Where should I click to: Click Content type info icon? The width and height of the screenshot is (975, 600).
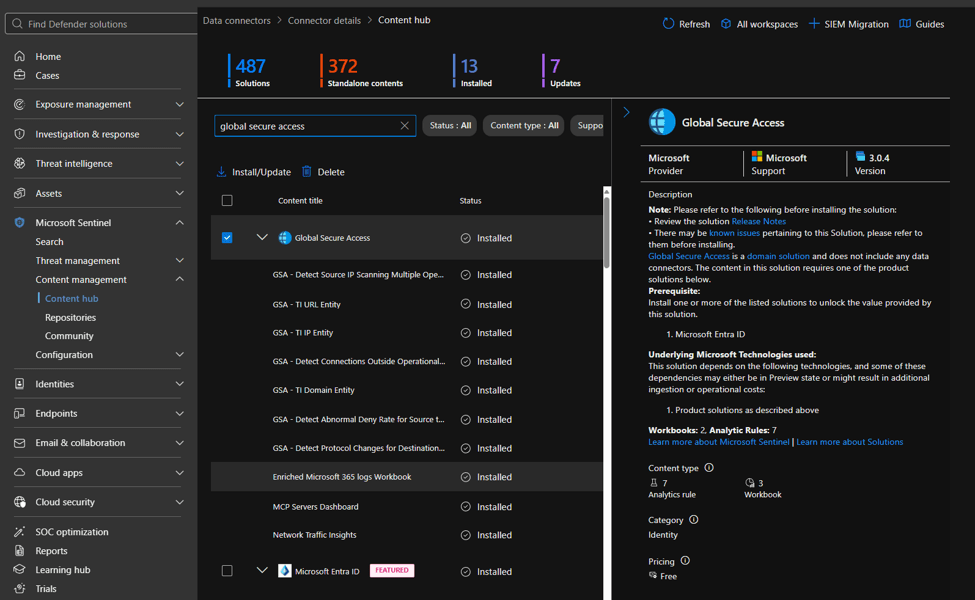pos(709,468)
